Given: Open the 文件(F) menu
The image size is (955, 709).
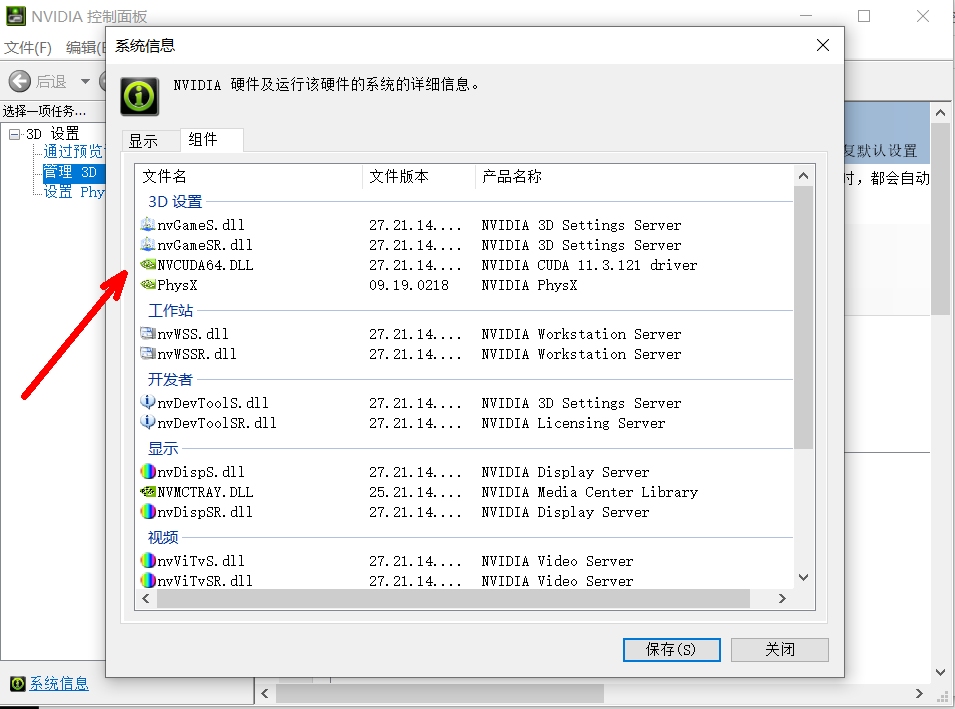Looking at the screenshot, I should pos(27,47).
